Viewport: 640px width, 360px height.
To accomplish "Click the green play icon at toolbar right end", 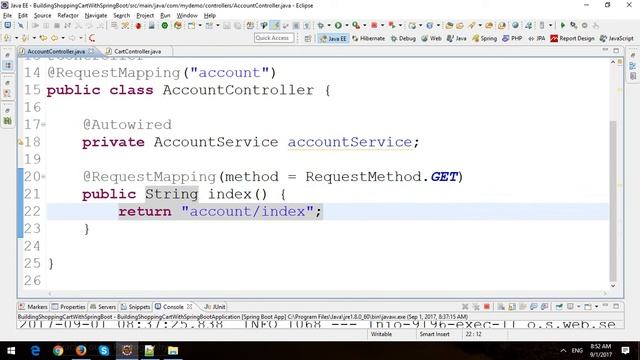I will 563,25.
